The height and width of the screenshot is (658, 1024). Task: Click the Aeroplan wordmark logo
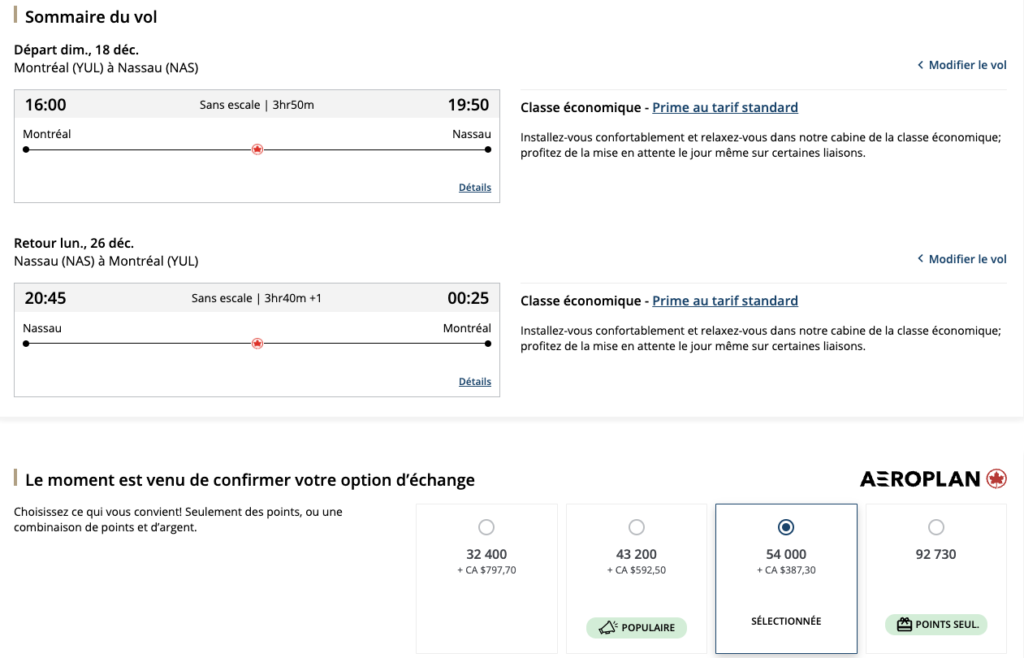[920, 479]
